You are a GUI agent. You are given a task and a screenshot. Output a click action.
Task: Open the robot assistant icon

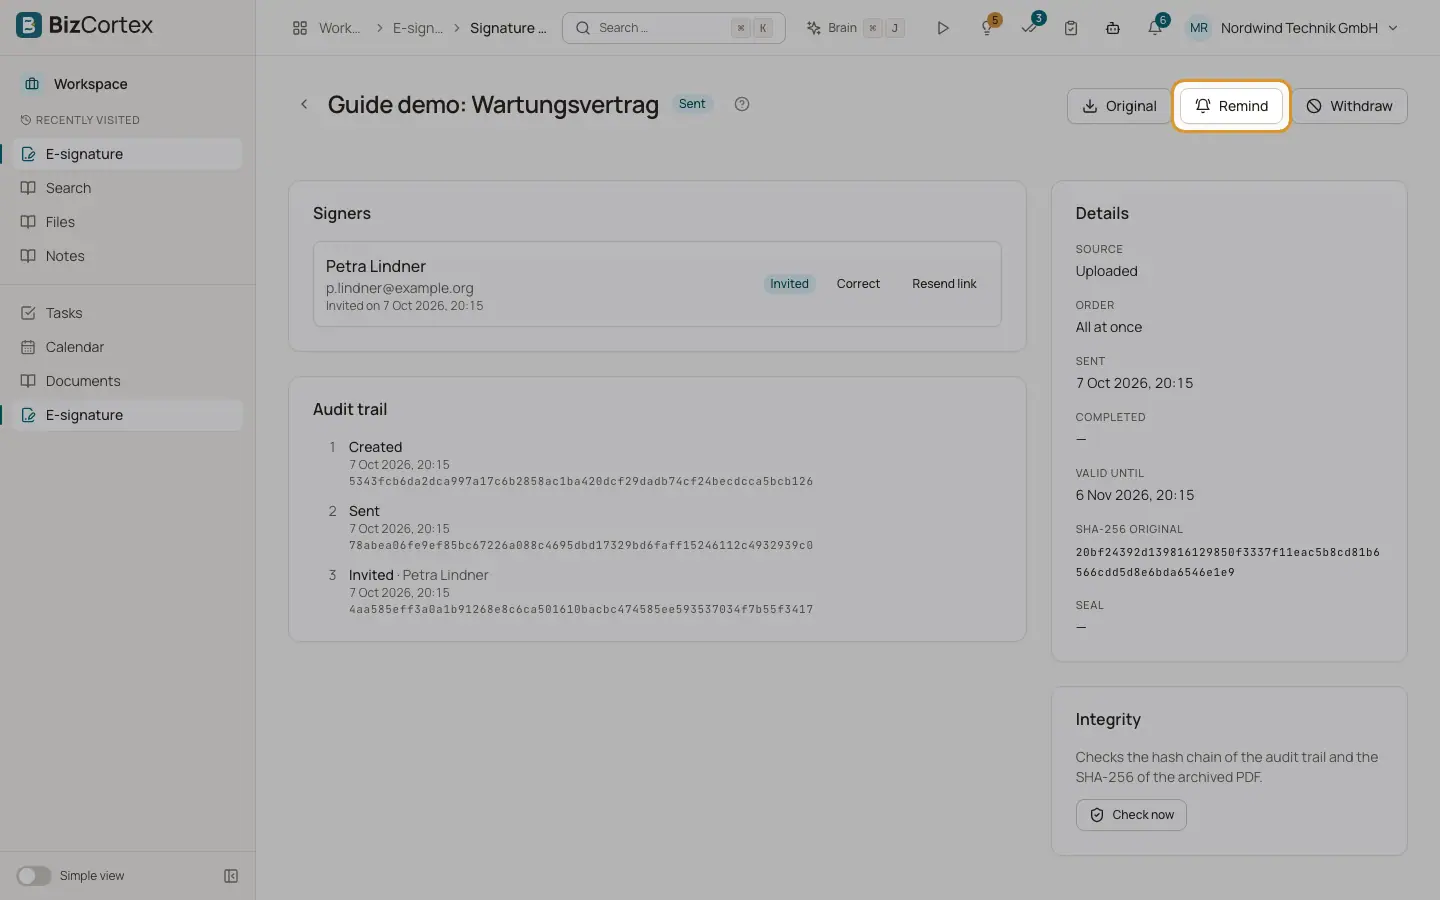tap(1113, 28)
